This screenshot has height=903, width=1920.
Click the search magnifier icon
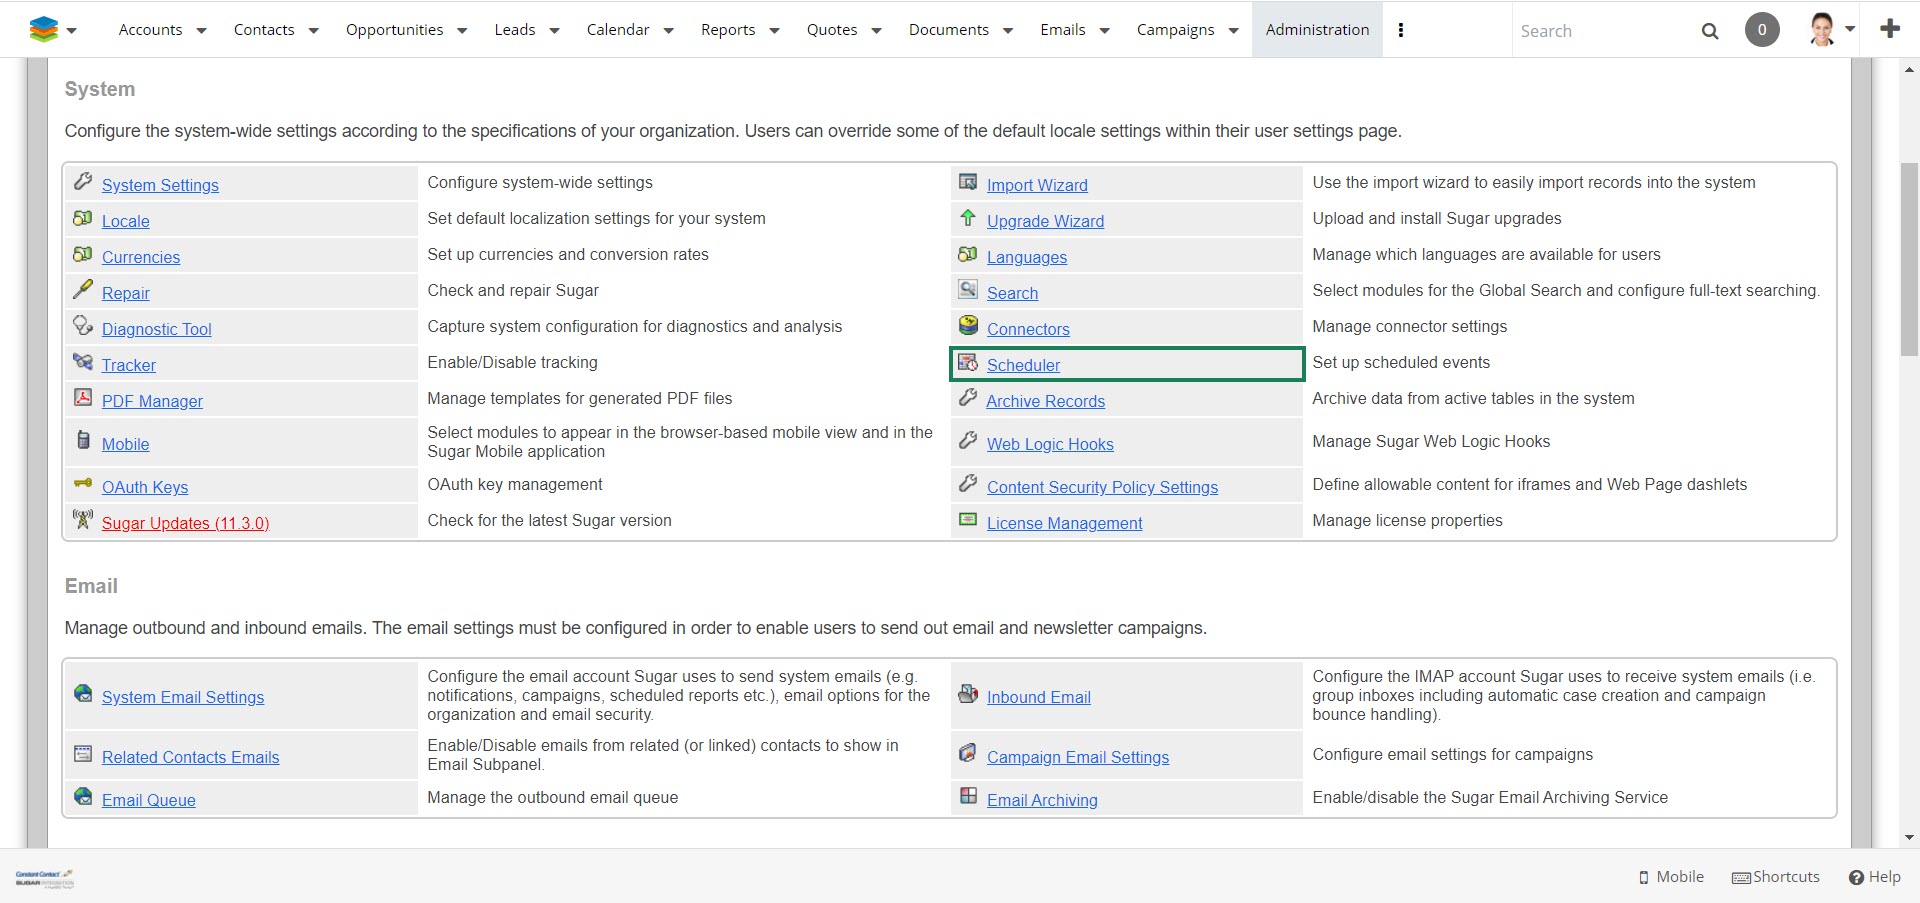pos(1710,31)
